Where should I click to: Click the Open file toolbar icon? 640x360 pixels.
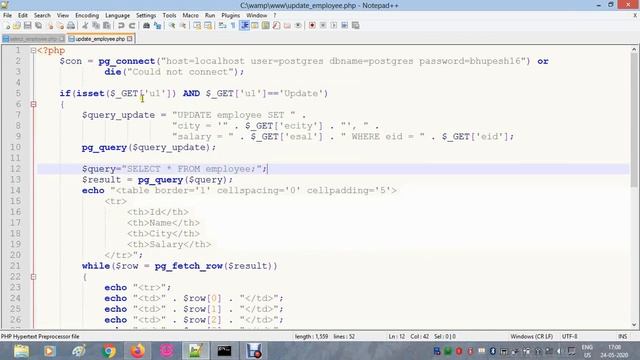click(17, 26)
